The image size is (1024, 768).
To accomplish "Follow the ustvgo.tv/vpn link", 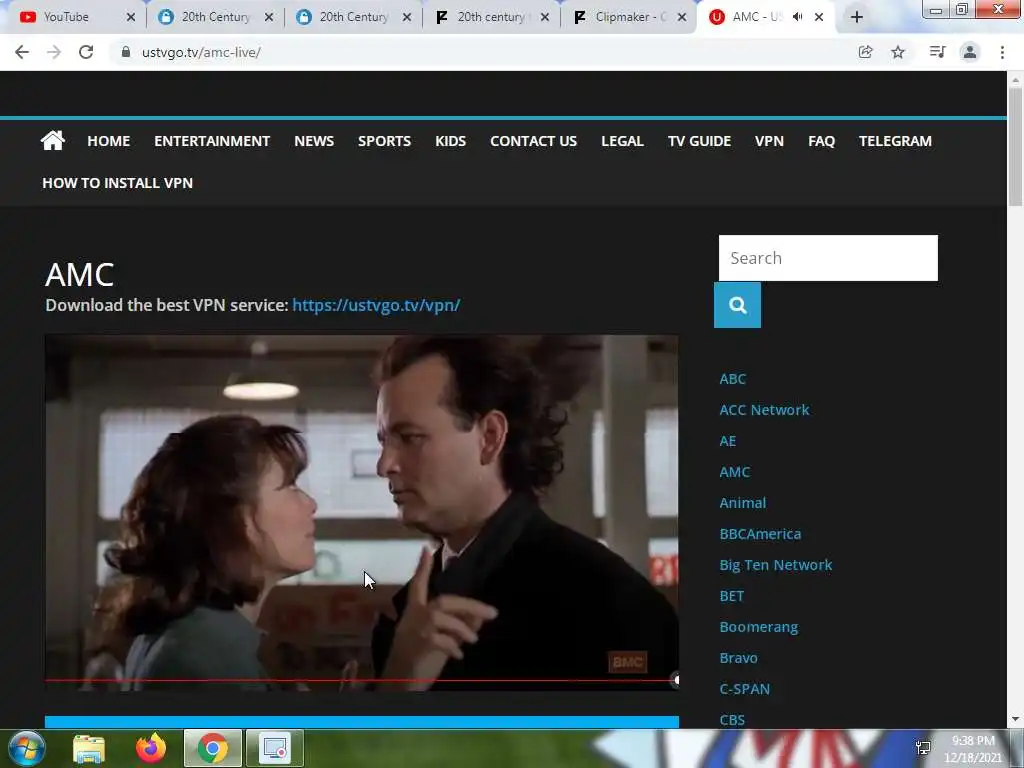I will tap(376, 305).
